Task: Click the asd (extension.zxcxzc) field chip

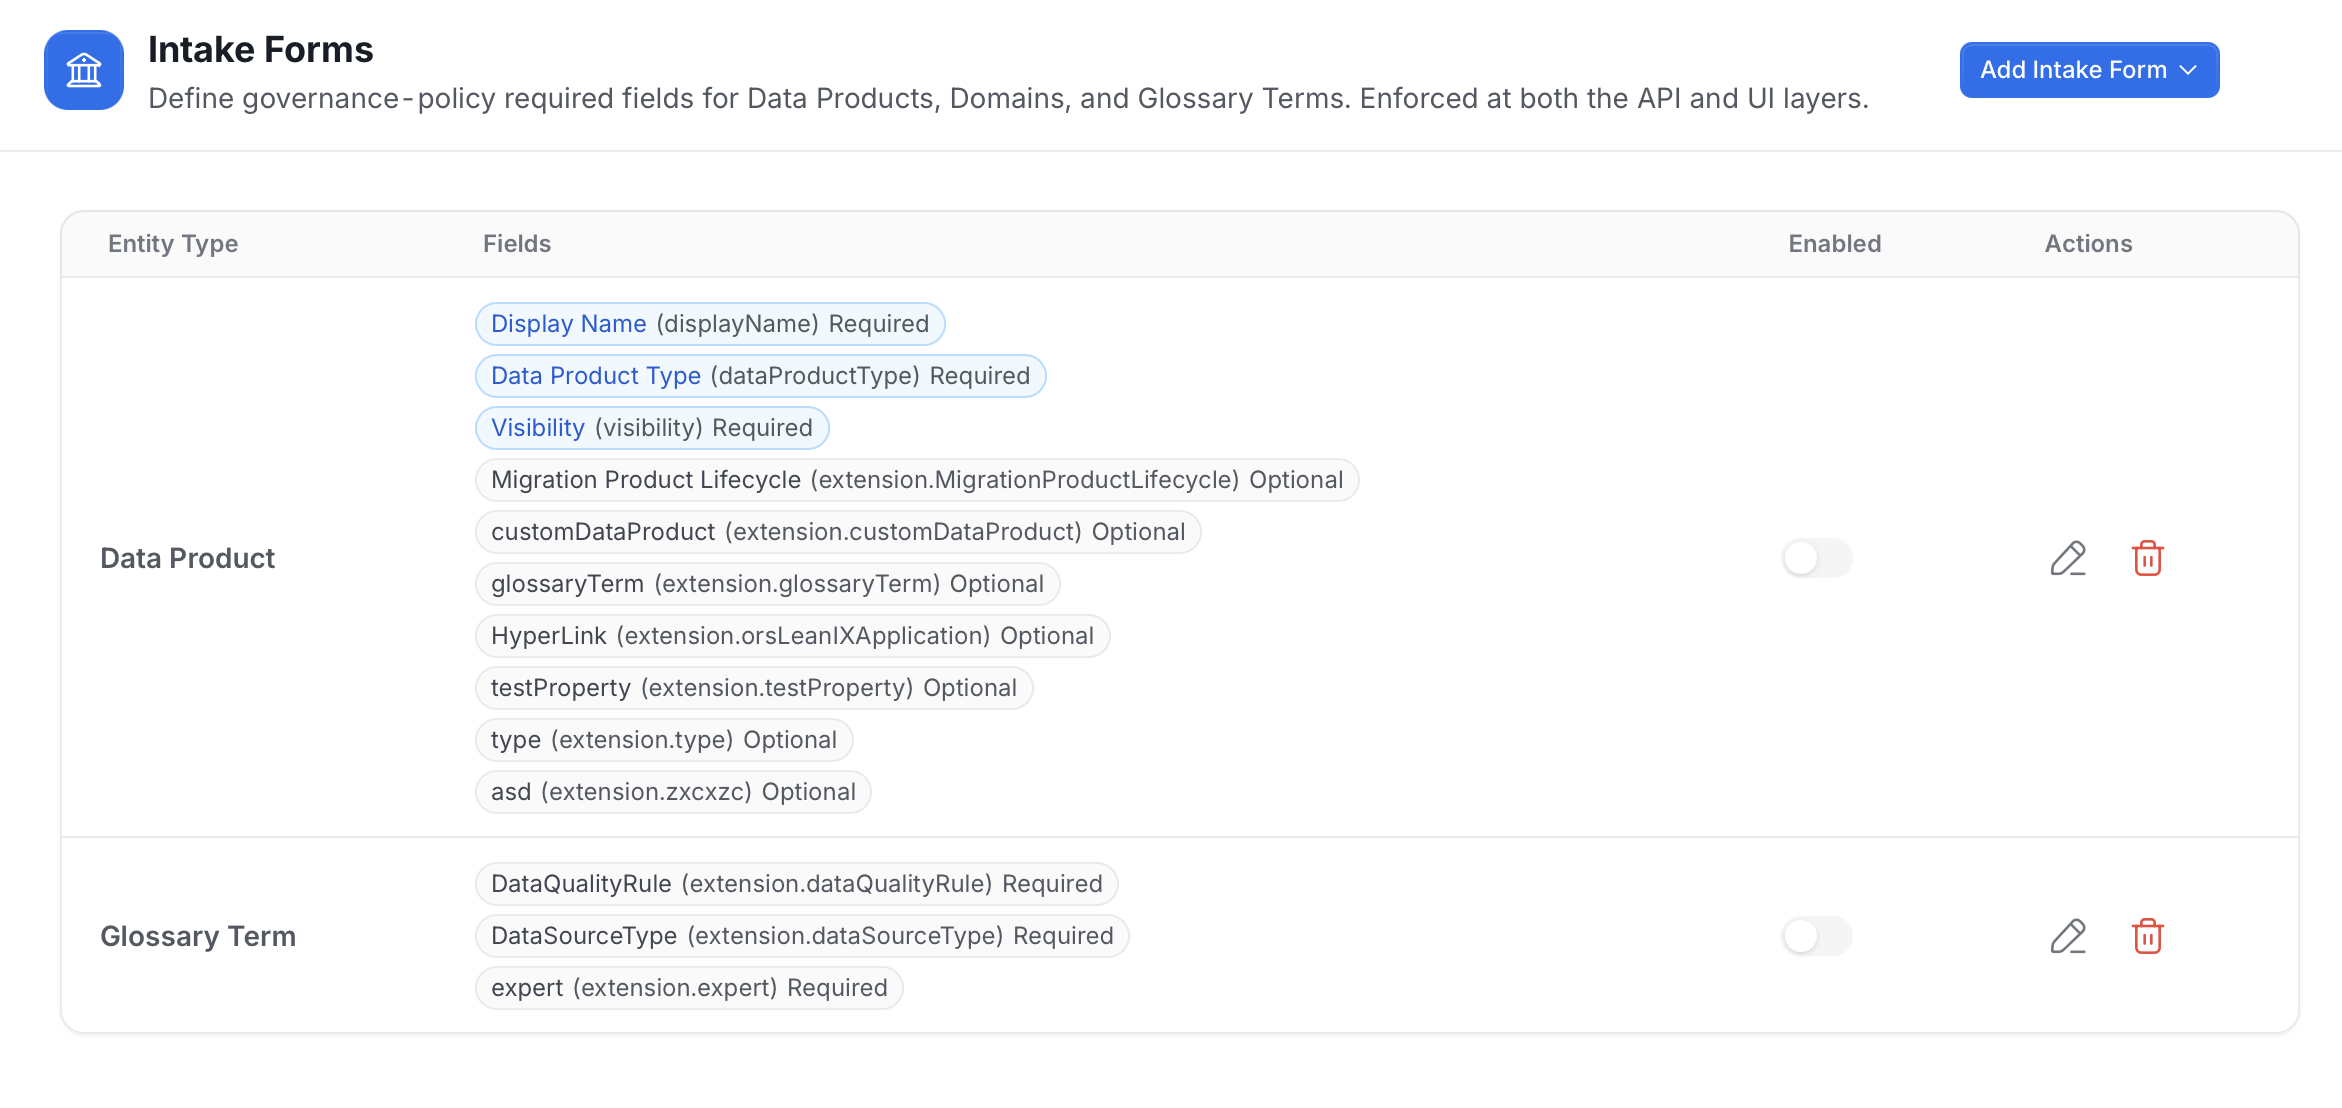Action: tap(673, 792)
